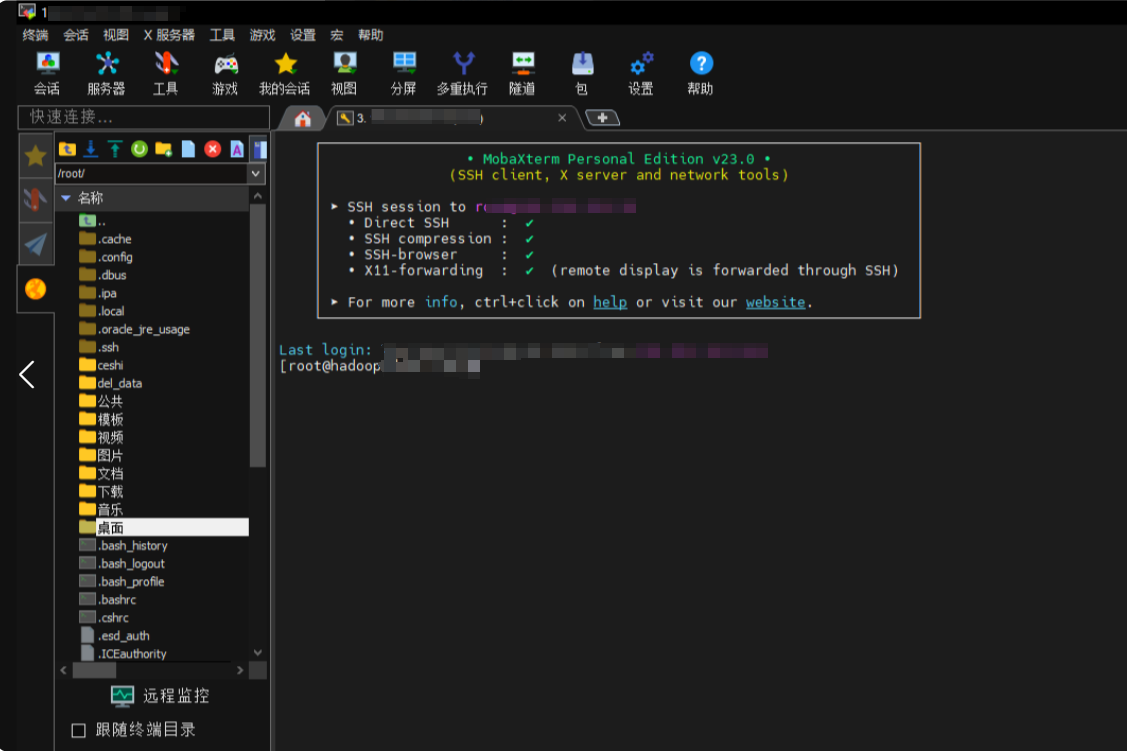Open the 会话 menu in menu bar
This screenshot has width=1127, height=751.
75,34
